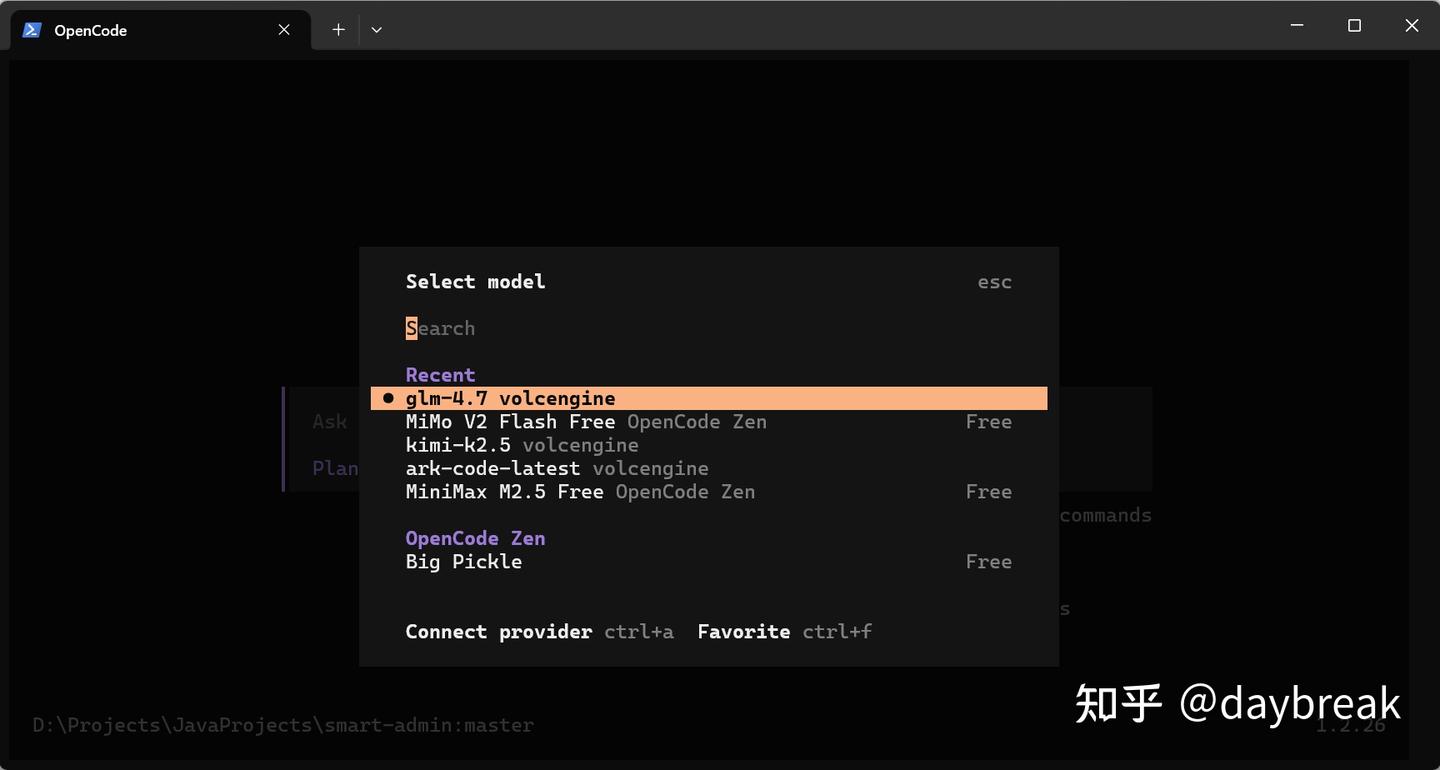Click the Free label on Big Pickle row

point(988,562)
